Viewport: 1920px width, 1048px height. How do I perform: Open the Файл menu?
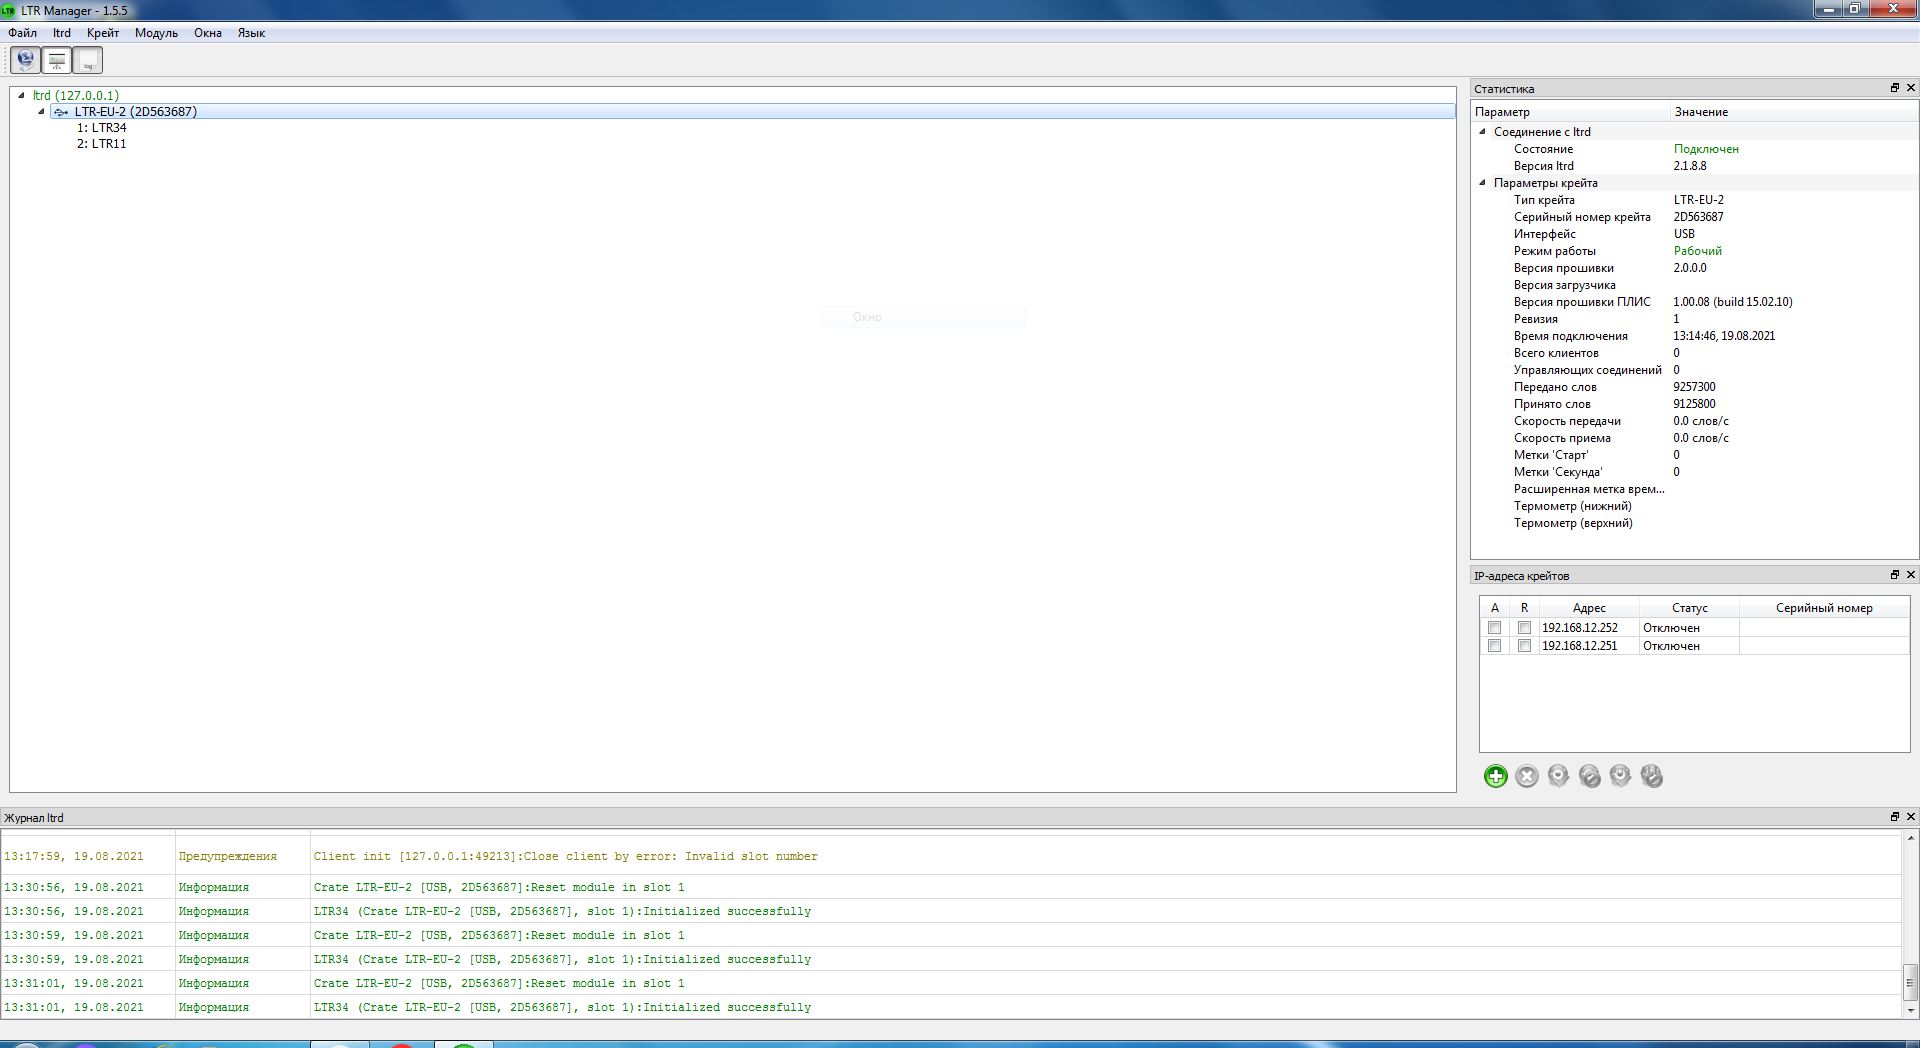pyautogui.click(x=22, y=33)
